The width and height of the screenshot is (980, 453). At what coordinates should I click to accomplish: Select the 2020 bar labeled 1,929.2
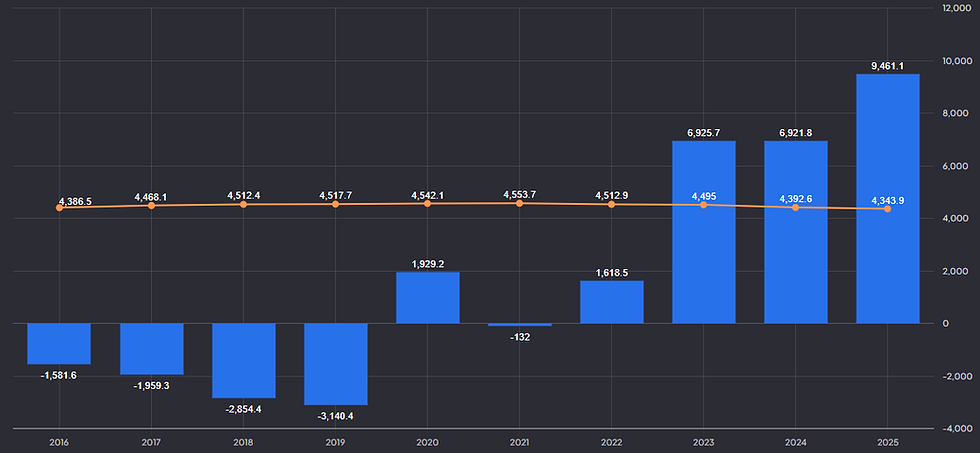coord(428,297)
